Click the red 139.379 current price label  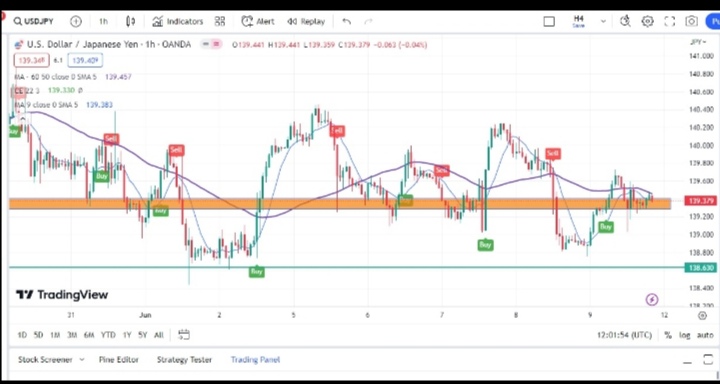pos(701,200)
